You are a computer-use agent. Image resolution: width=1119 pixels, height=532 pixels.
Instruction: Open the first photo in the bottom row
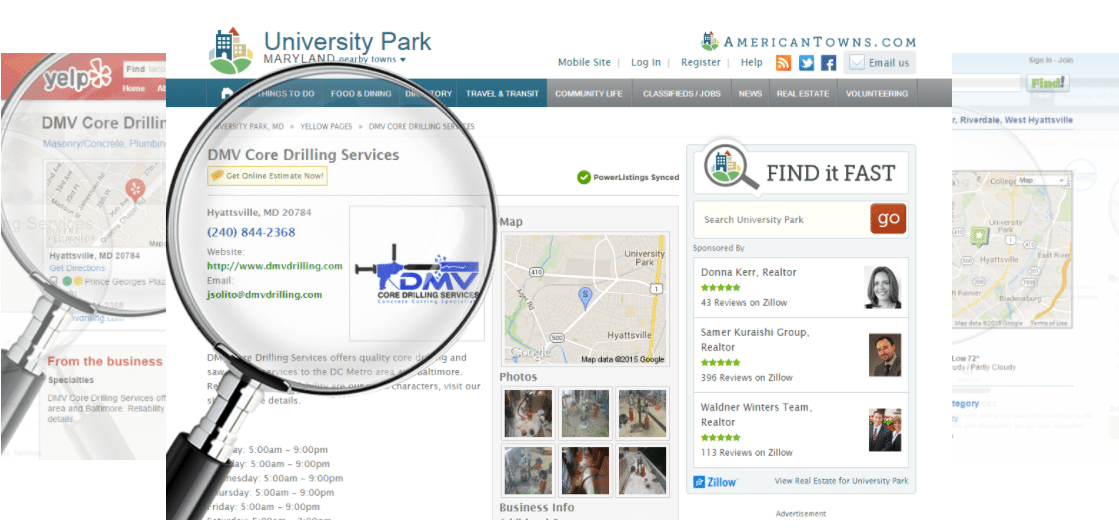pos(528,471)
